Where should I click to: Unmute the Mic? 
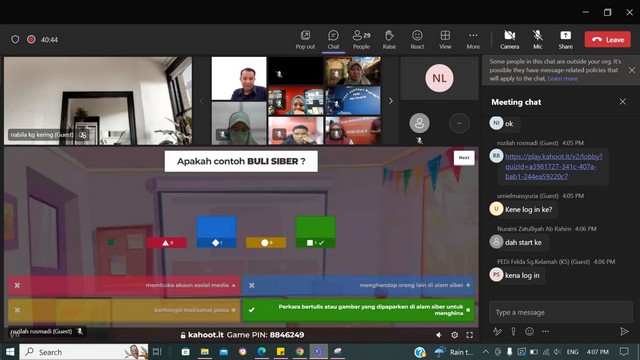tap(538, 40)
